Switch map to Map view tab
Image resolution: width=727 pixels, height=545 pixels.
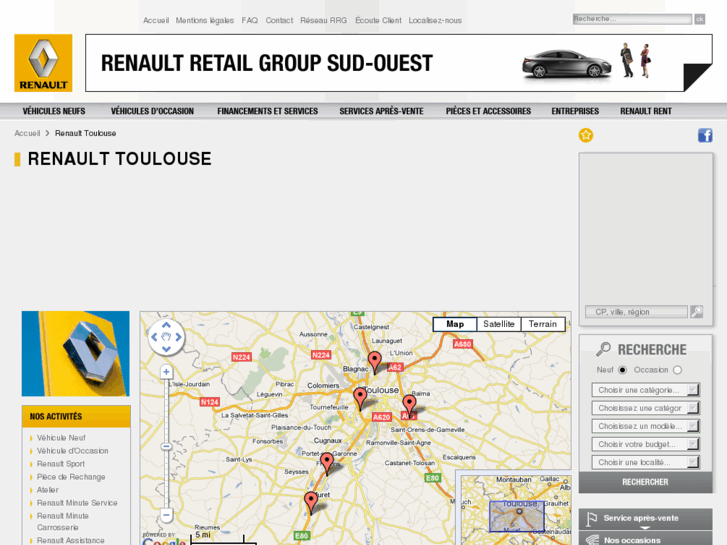(x=455, y=324)
